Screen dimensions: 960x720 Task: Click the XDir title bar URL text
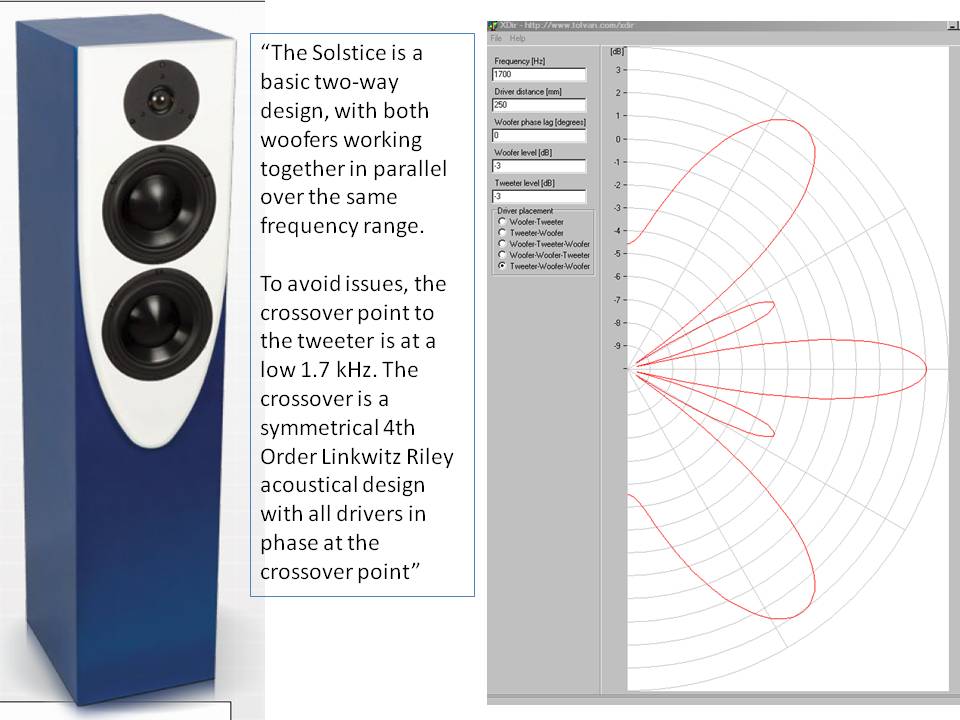pos(579,25)
